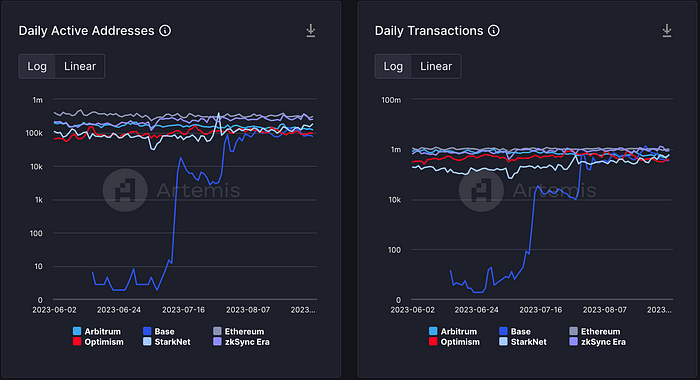Click the Daily Transactions title
Image resolution: width=700 pixels, height=380 pixels.
[429, 31]
